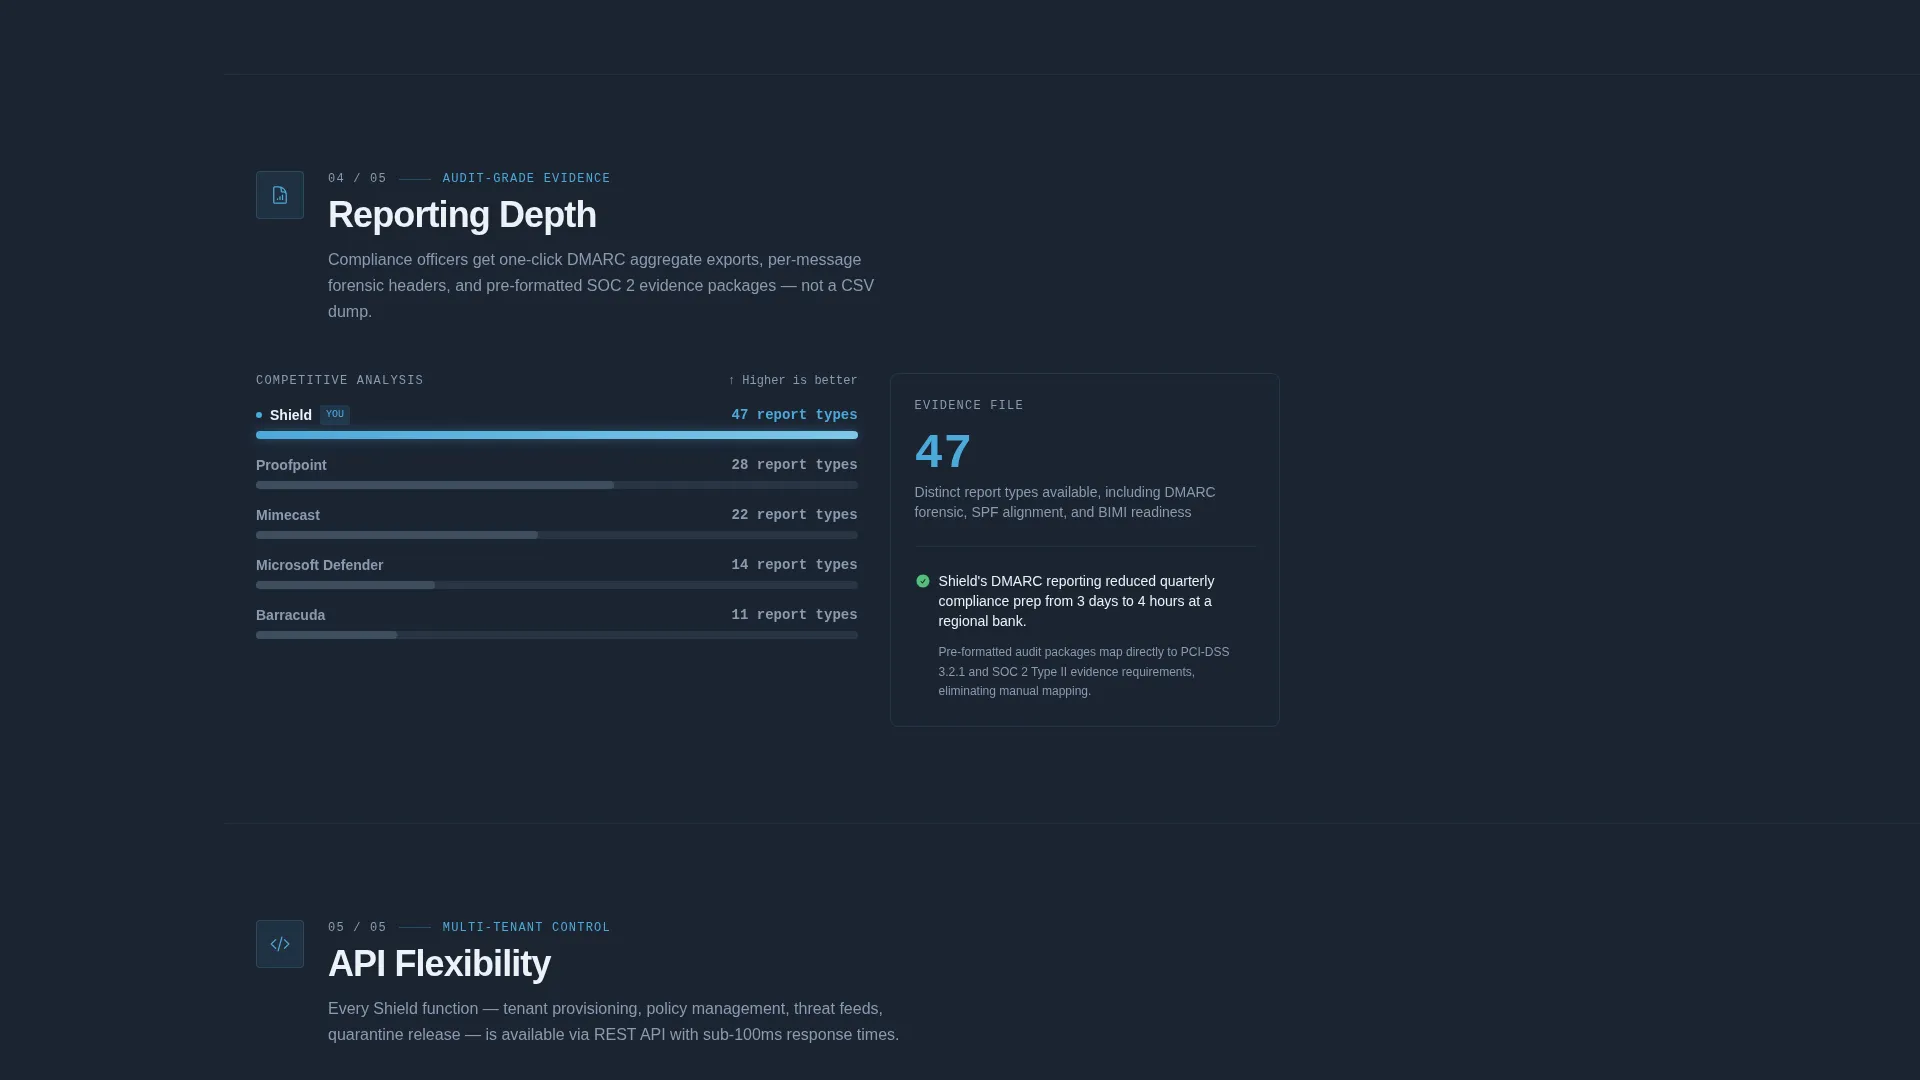The height and width of the screenshot is (1080, 1920).
Task: Click the Higher is better note
Action: click(793, 381)
